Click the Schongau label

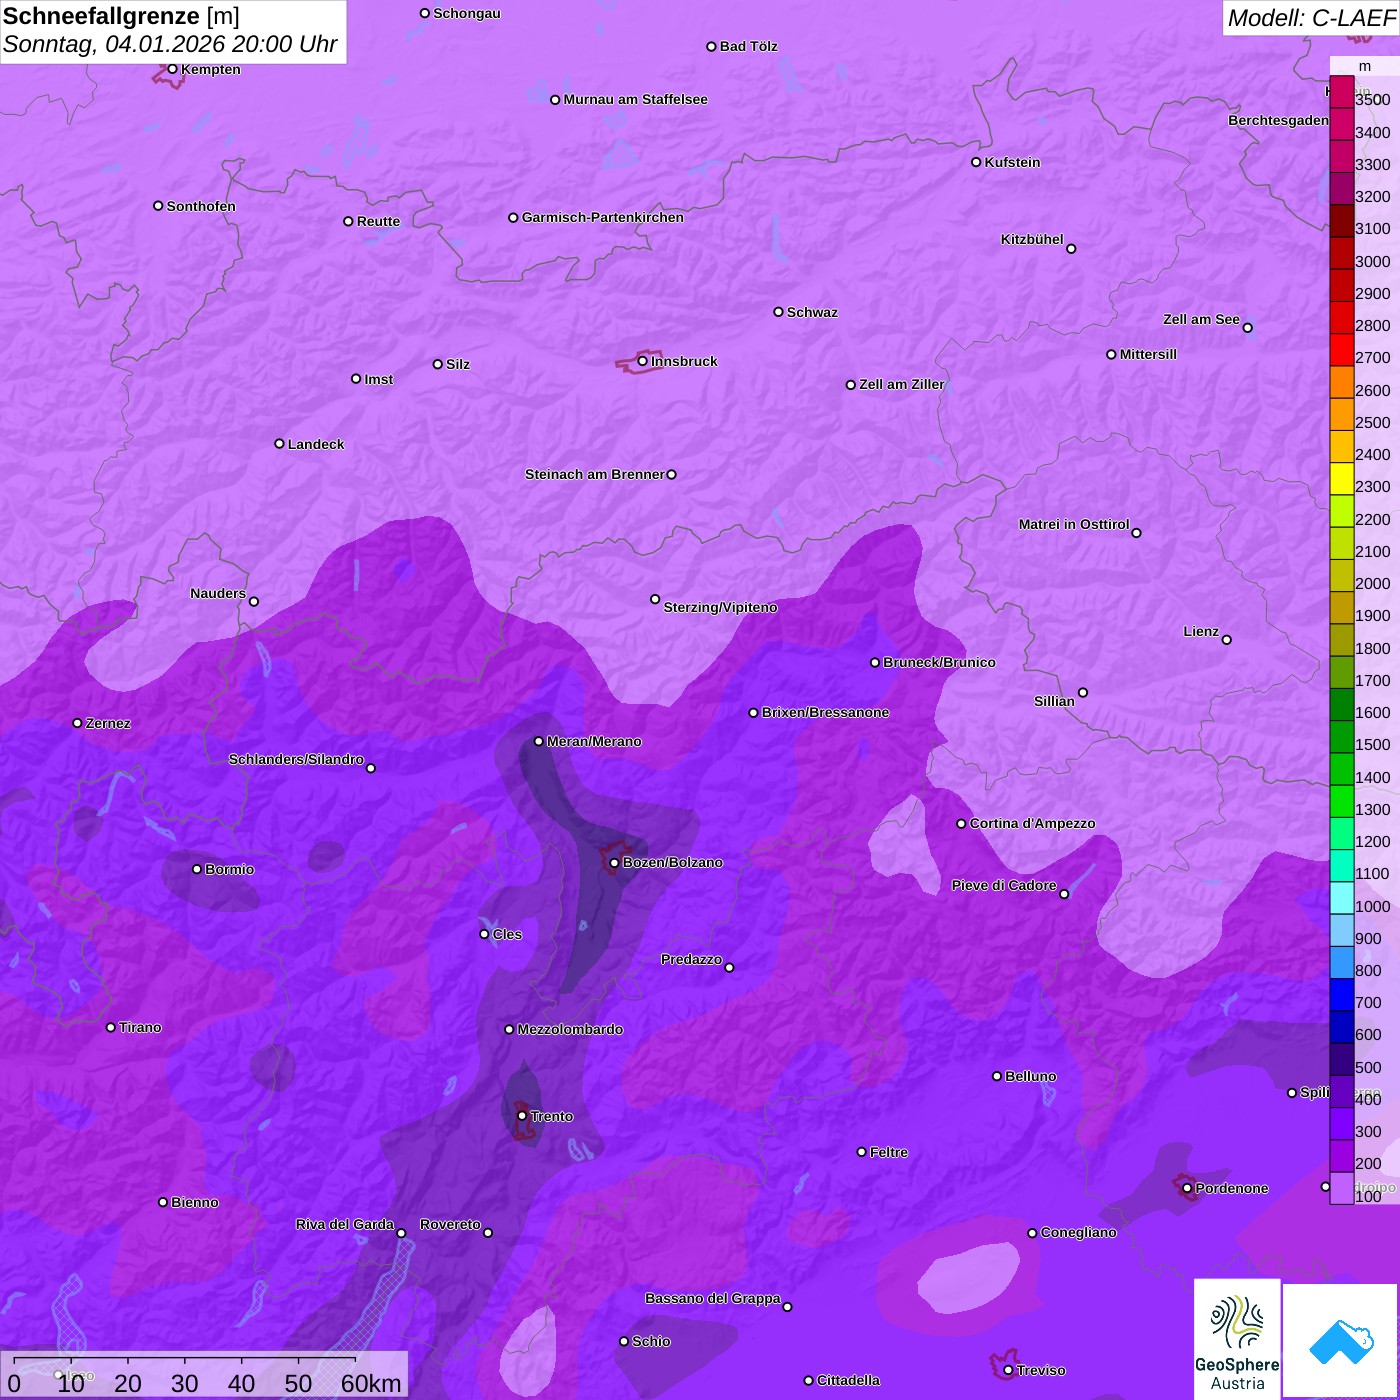[467, 13]
